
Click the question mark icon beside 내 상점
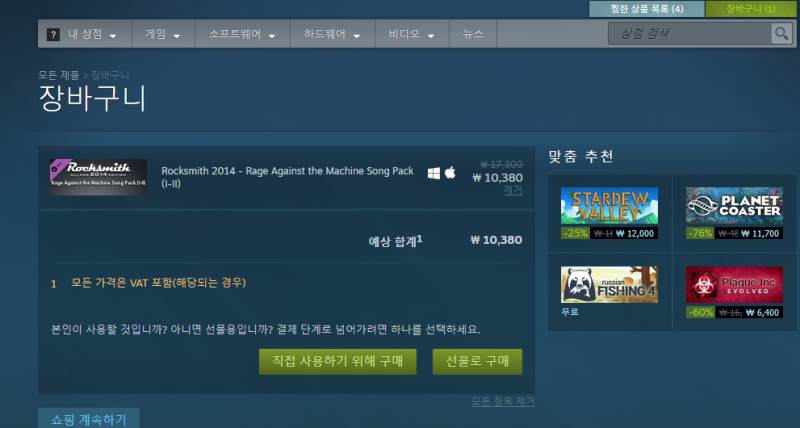coord(53,34)
